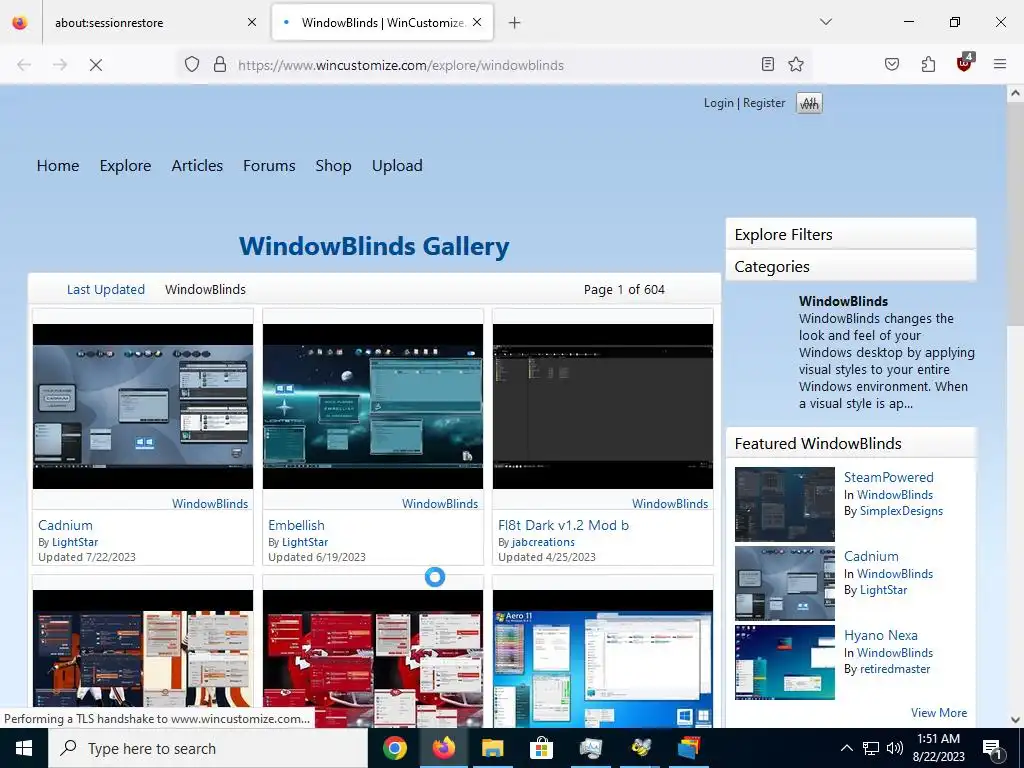
Task: Open orange-themed skin thumbnail in second row
Action: [x=143, y=658]
